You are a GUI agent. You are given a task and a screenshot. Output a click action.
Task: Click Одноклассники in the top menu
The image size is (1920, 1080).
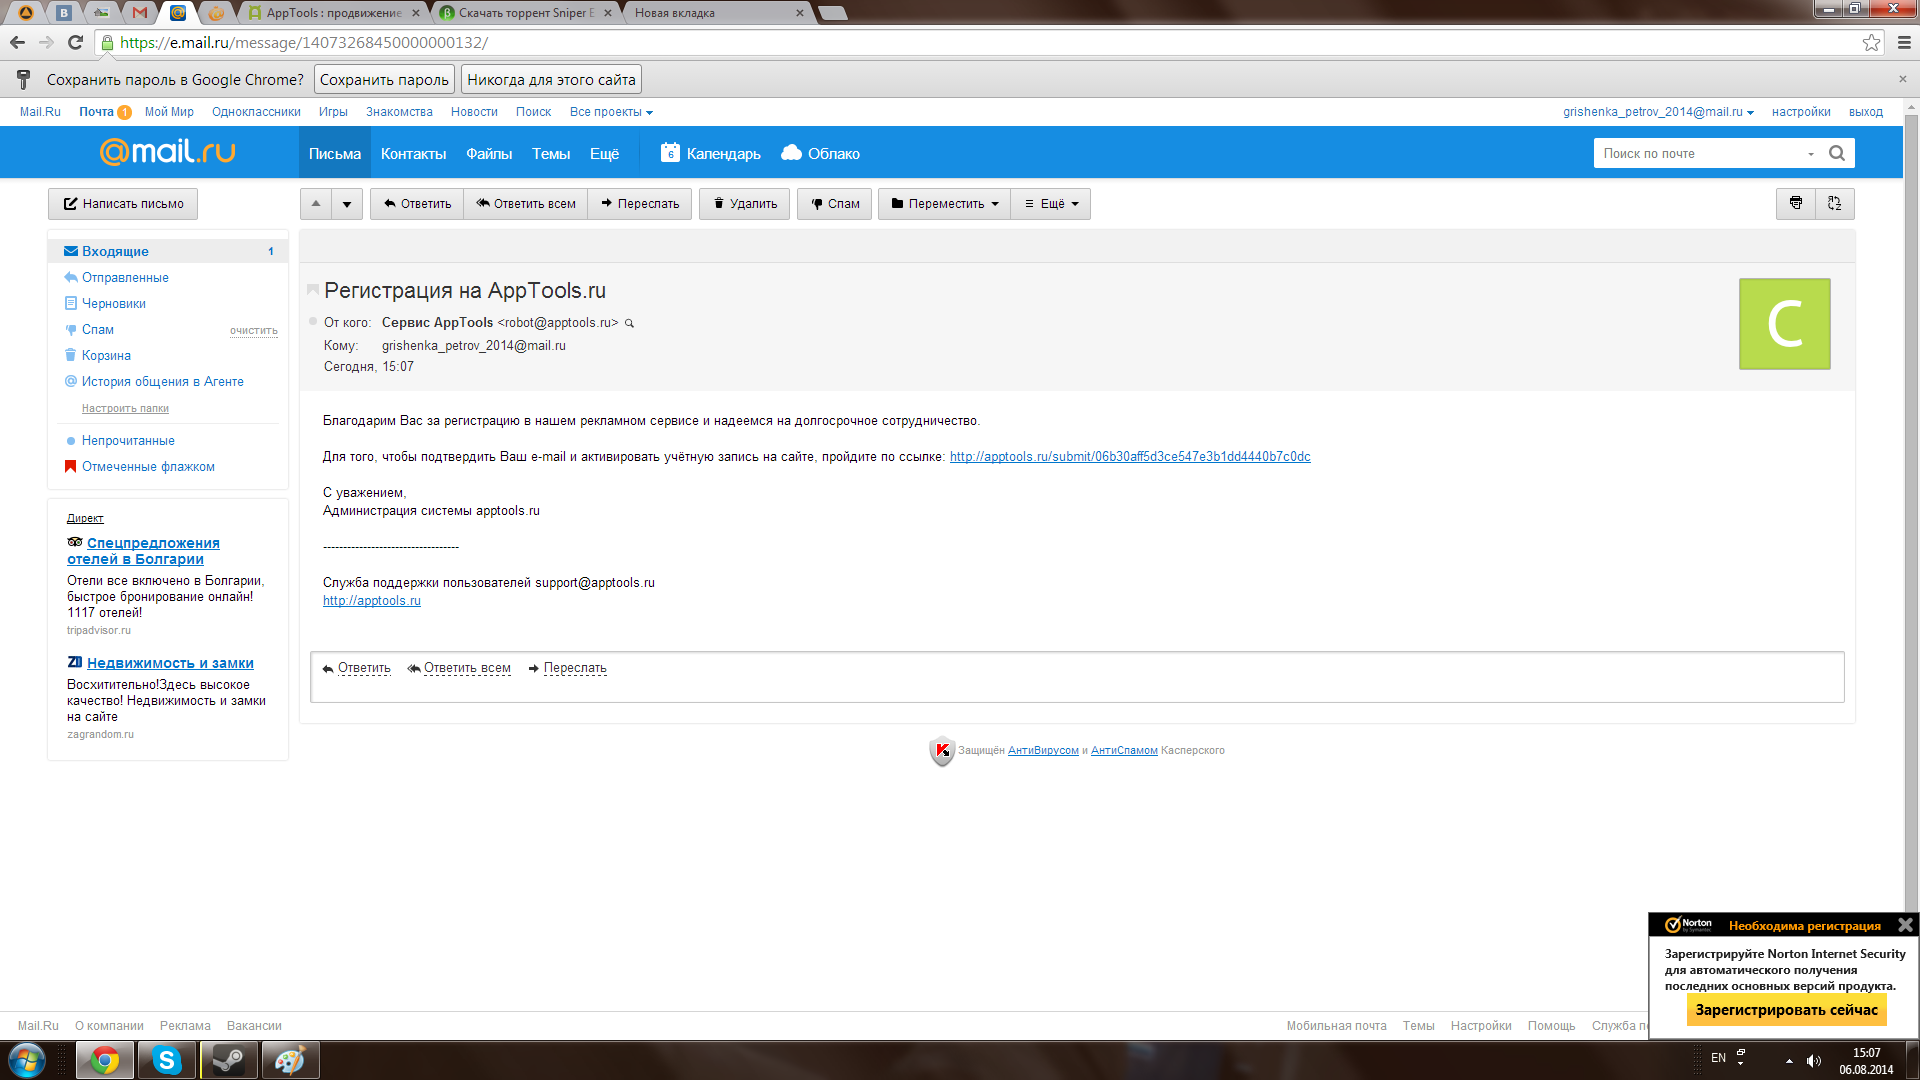coord(256,112)
